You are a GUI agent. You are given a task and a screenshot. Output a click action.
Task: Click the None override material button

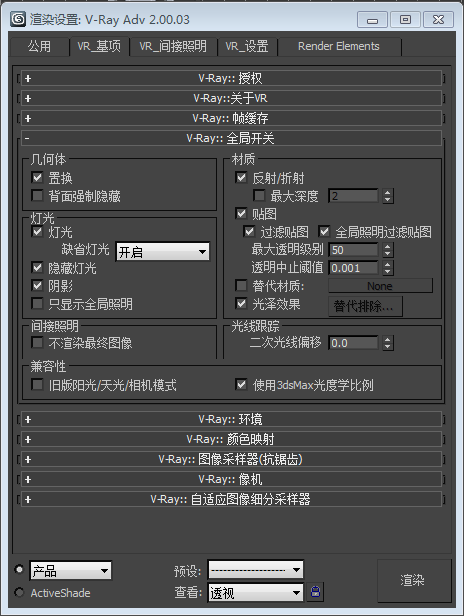[380, 286]
